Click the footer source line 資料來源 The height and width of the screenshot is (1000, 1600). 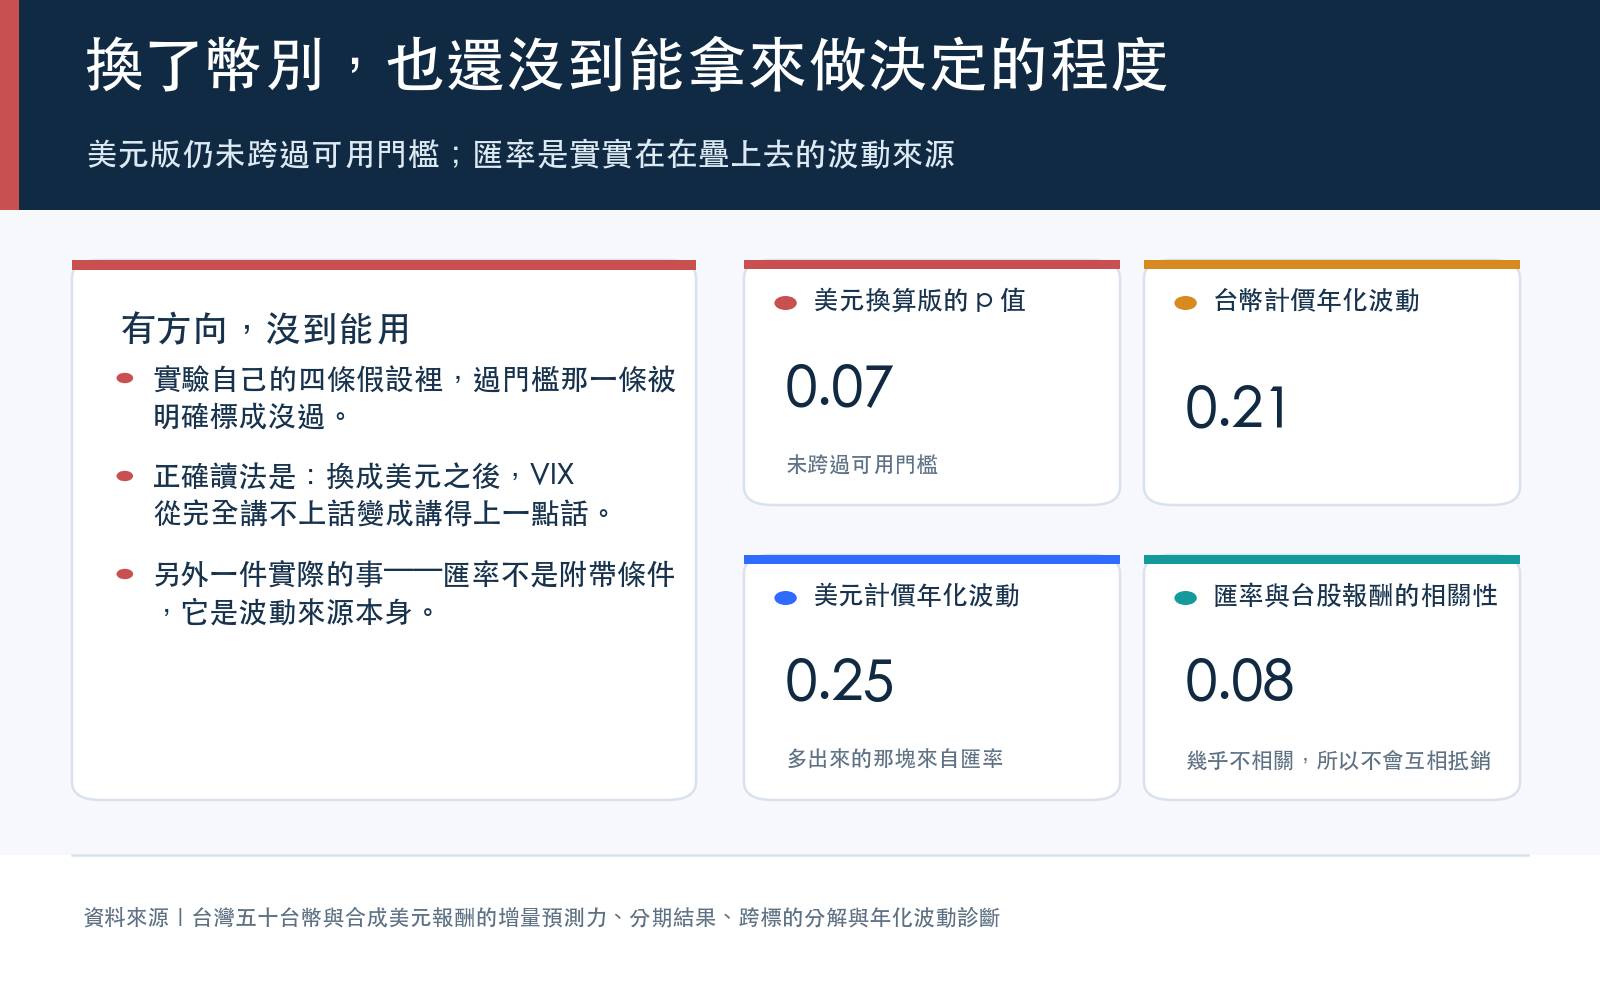click(542, 917)
